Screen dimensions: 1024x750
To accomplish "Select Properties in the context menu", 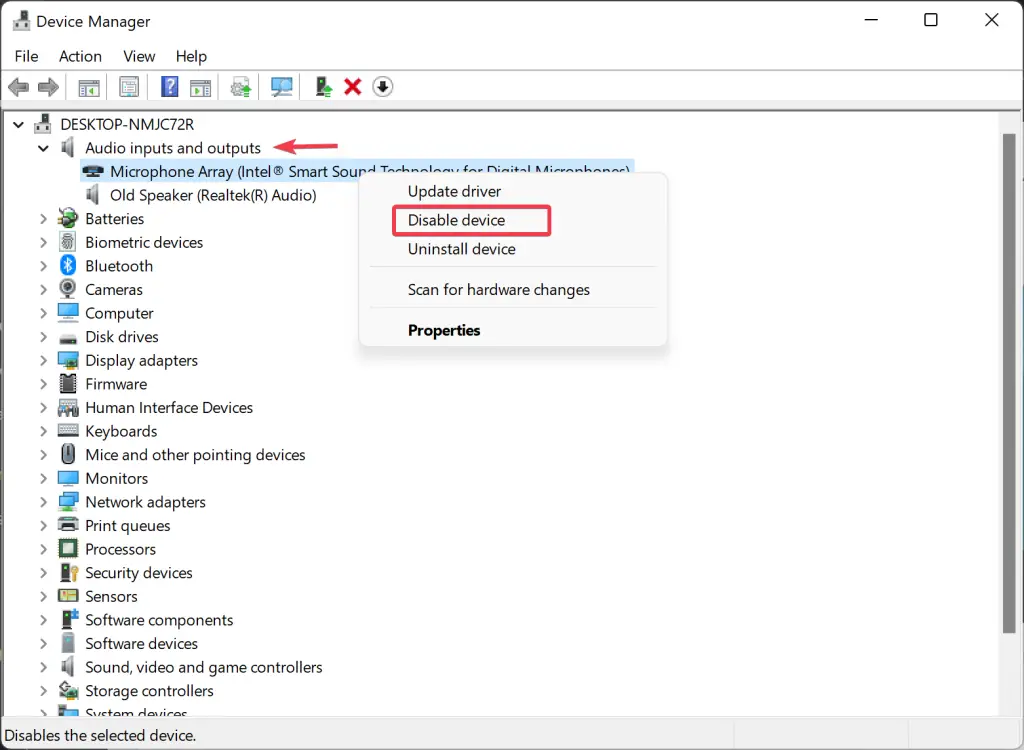I will [x=444, y=329].
